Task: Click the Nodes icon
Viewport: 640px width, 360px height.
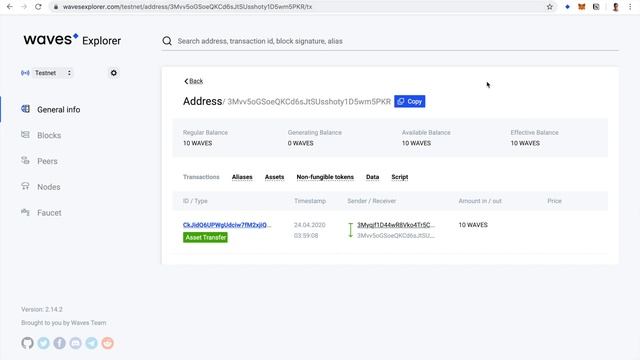Action: (x=25, y=186)
